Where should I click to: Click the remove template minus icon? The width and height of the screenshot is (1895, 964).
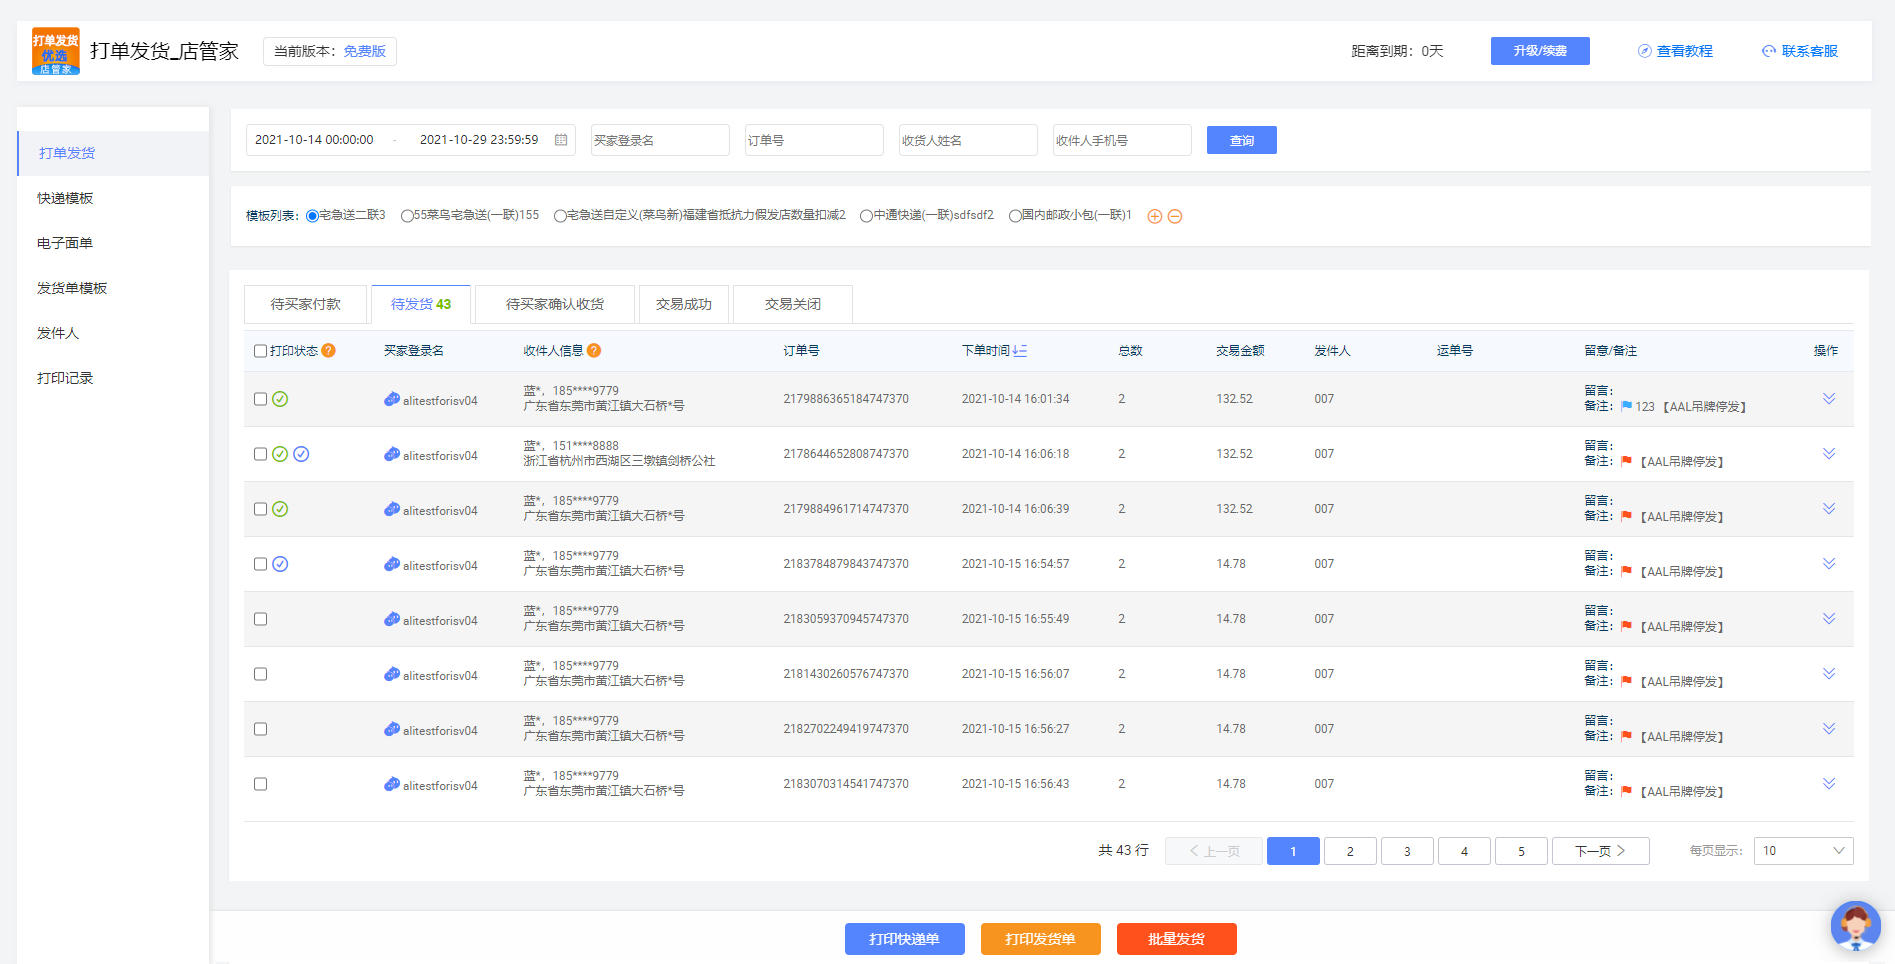pos(1175,216)
